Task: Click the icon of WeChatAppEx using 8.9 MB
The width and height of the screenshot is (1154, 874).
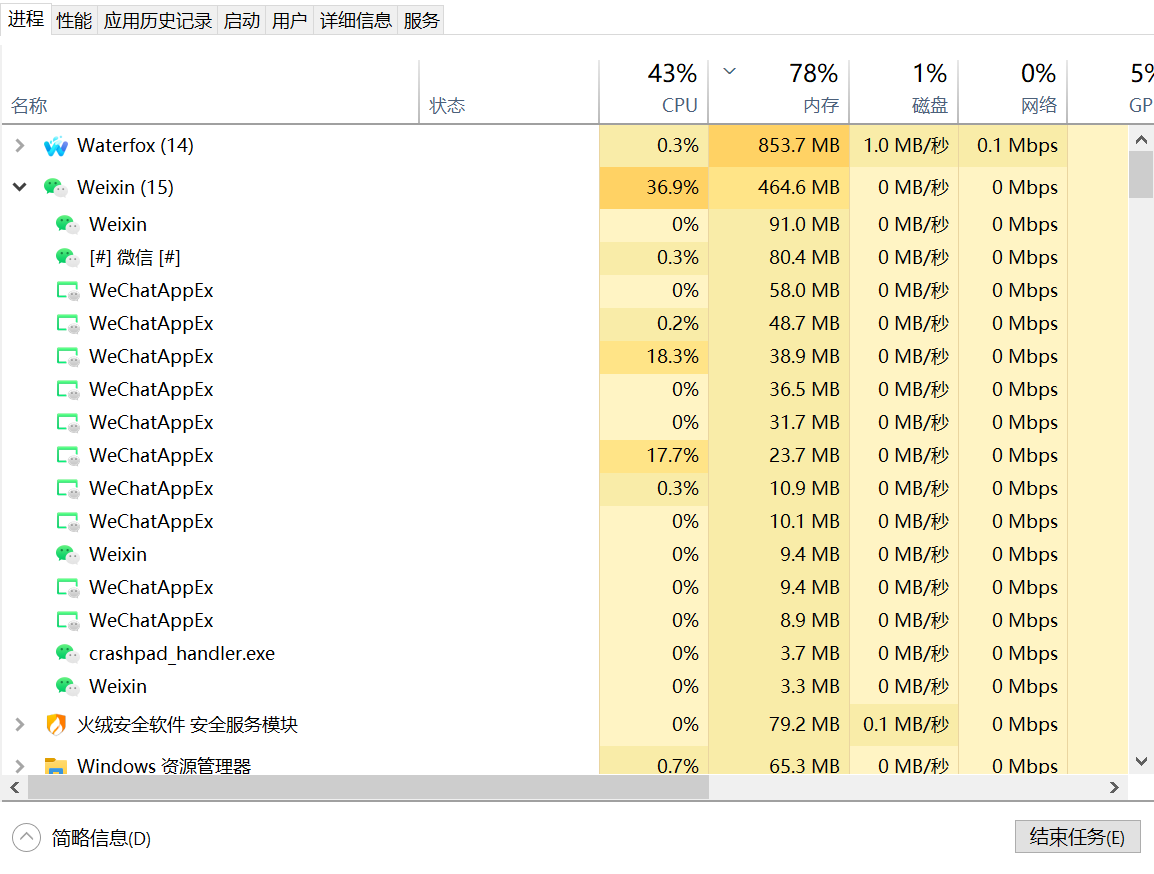Action: pyautogui.click(x=68, y=621)
